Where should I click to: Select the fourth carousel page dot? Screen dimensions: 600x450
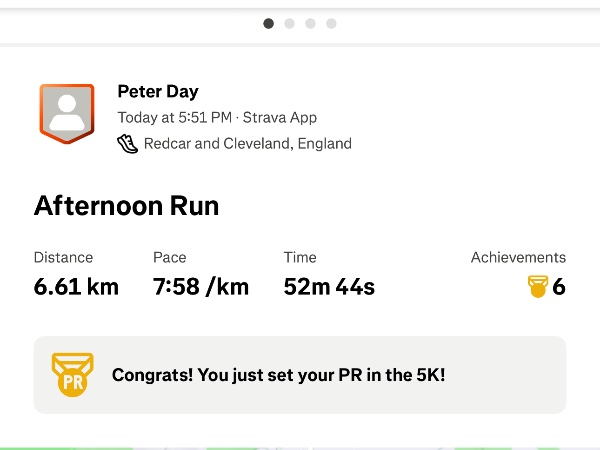(x=331, y=23)
